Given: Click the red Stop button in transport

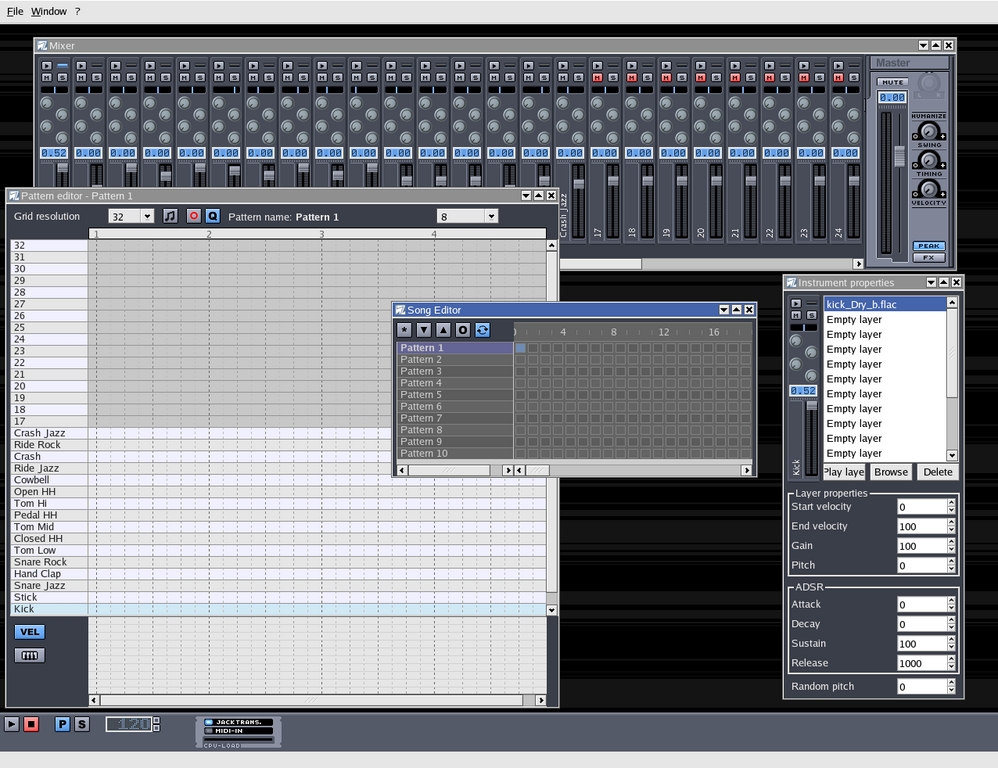Looking at the screenshot, I should click(x=31, y=724).
